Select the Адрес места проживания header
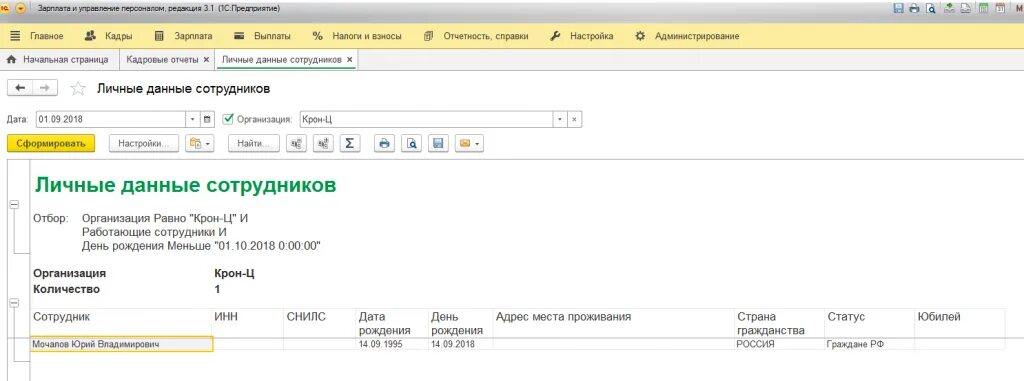Screen dimensions: 1024x381 pyautogui.click(x=614, y=323)
